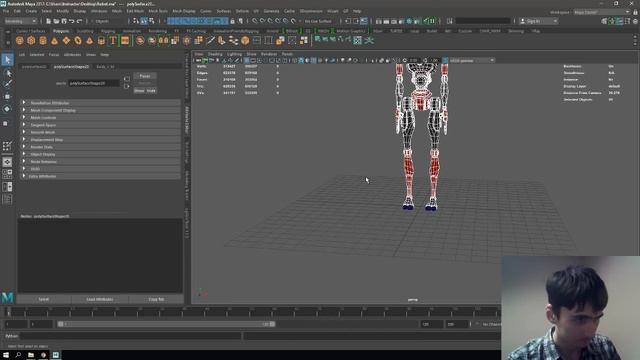Activate the Lasso Select tool
The height and width of the screenshot is (360, 640).
coord(7,73)
